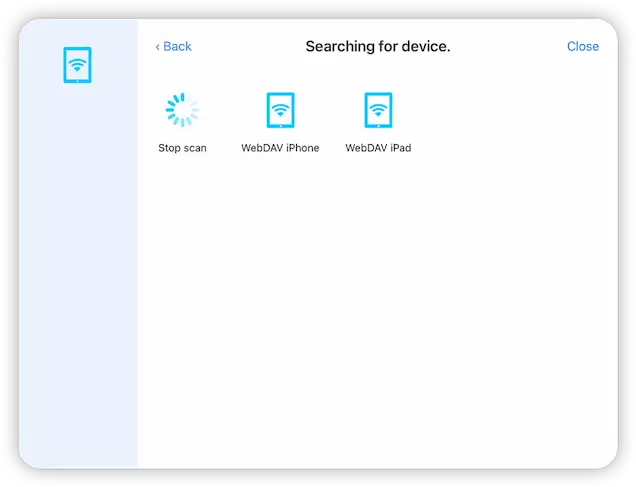Select the Wi-Fi device icon in the sidebar
Image resolution: width=636 pixels, height=487 pixels.
[x=77, y=67]
